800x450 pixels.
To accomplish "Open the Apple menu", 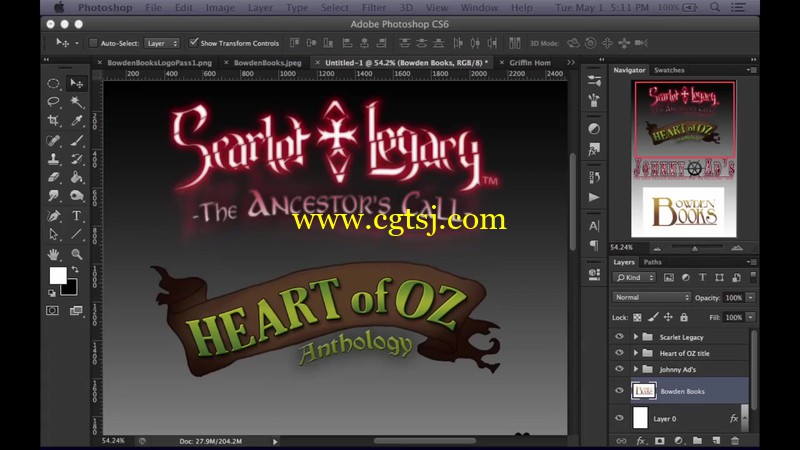I will (59, 8).
